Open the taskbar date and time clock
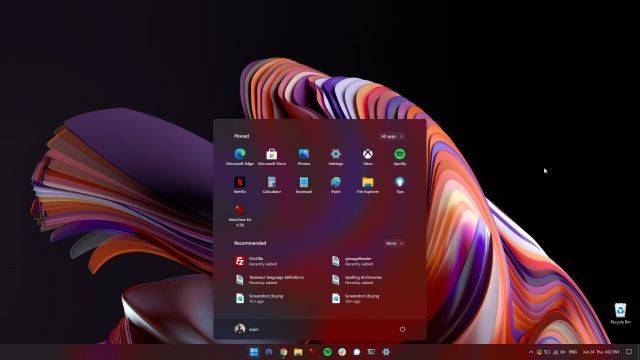 pyautogui.click(x=601, y=352)
